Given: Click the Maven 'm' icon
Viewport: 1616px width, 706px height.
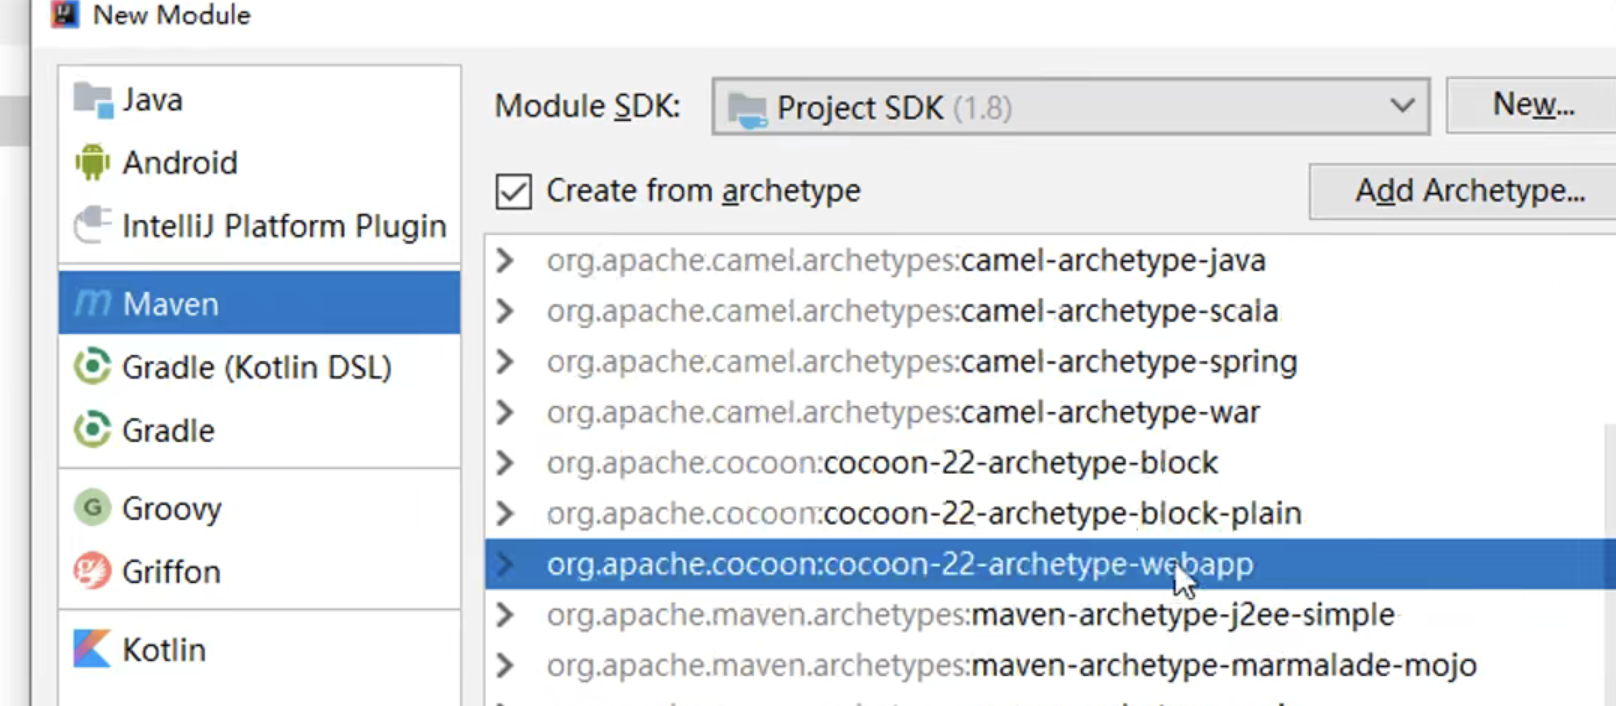Looking at the screenshot, I should [x=93, y=303].
